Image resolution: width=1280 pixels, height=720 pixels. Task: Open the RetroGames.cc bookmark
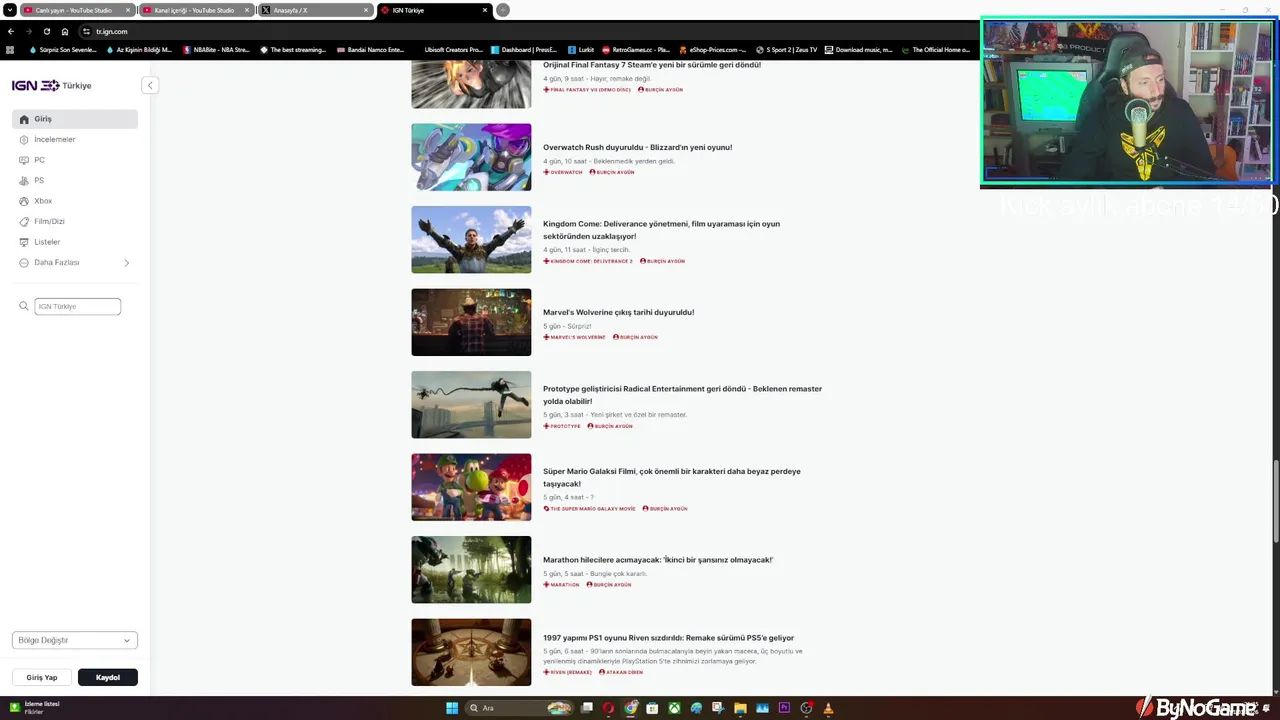pos(636,50)
